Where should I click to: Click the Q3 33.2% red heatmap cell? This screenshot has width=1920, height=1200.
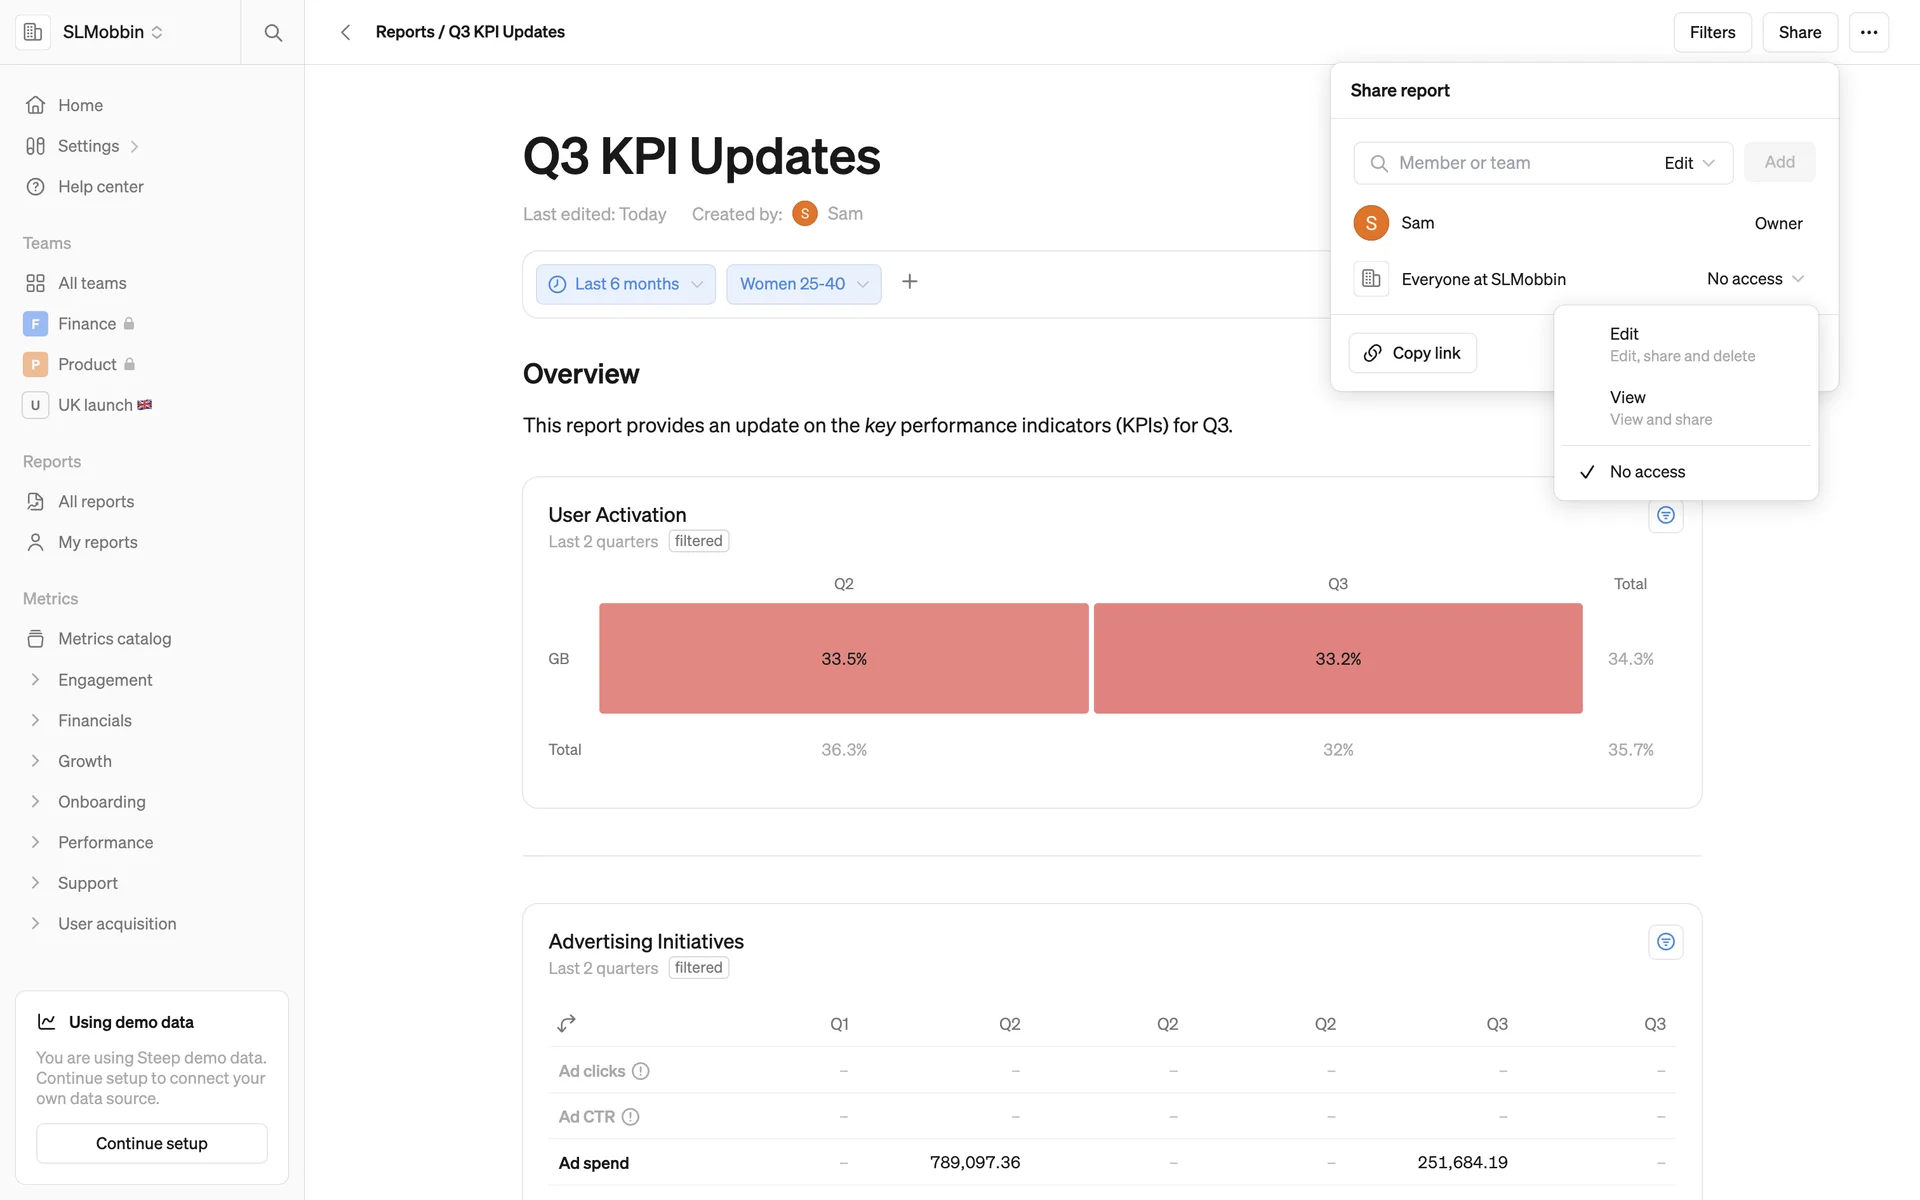1337,658
